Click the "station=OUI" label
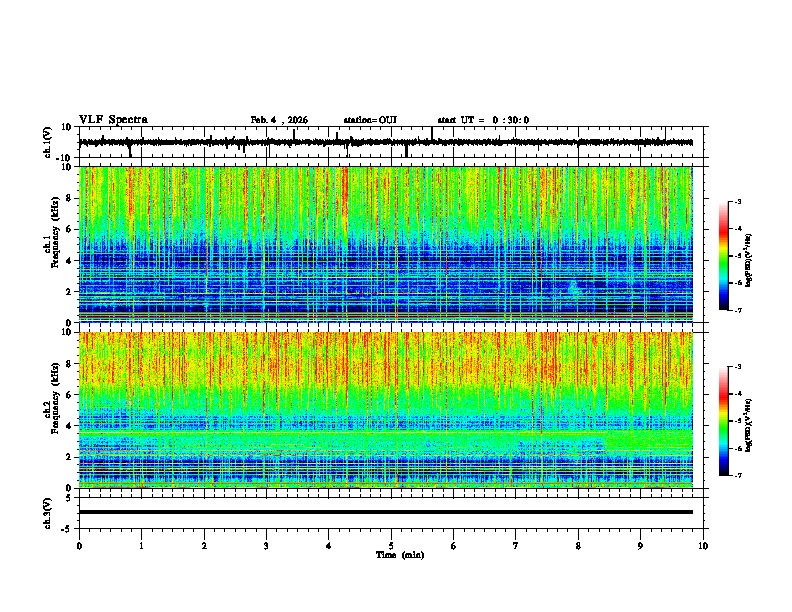 click(x=370, y=120)
